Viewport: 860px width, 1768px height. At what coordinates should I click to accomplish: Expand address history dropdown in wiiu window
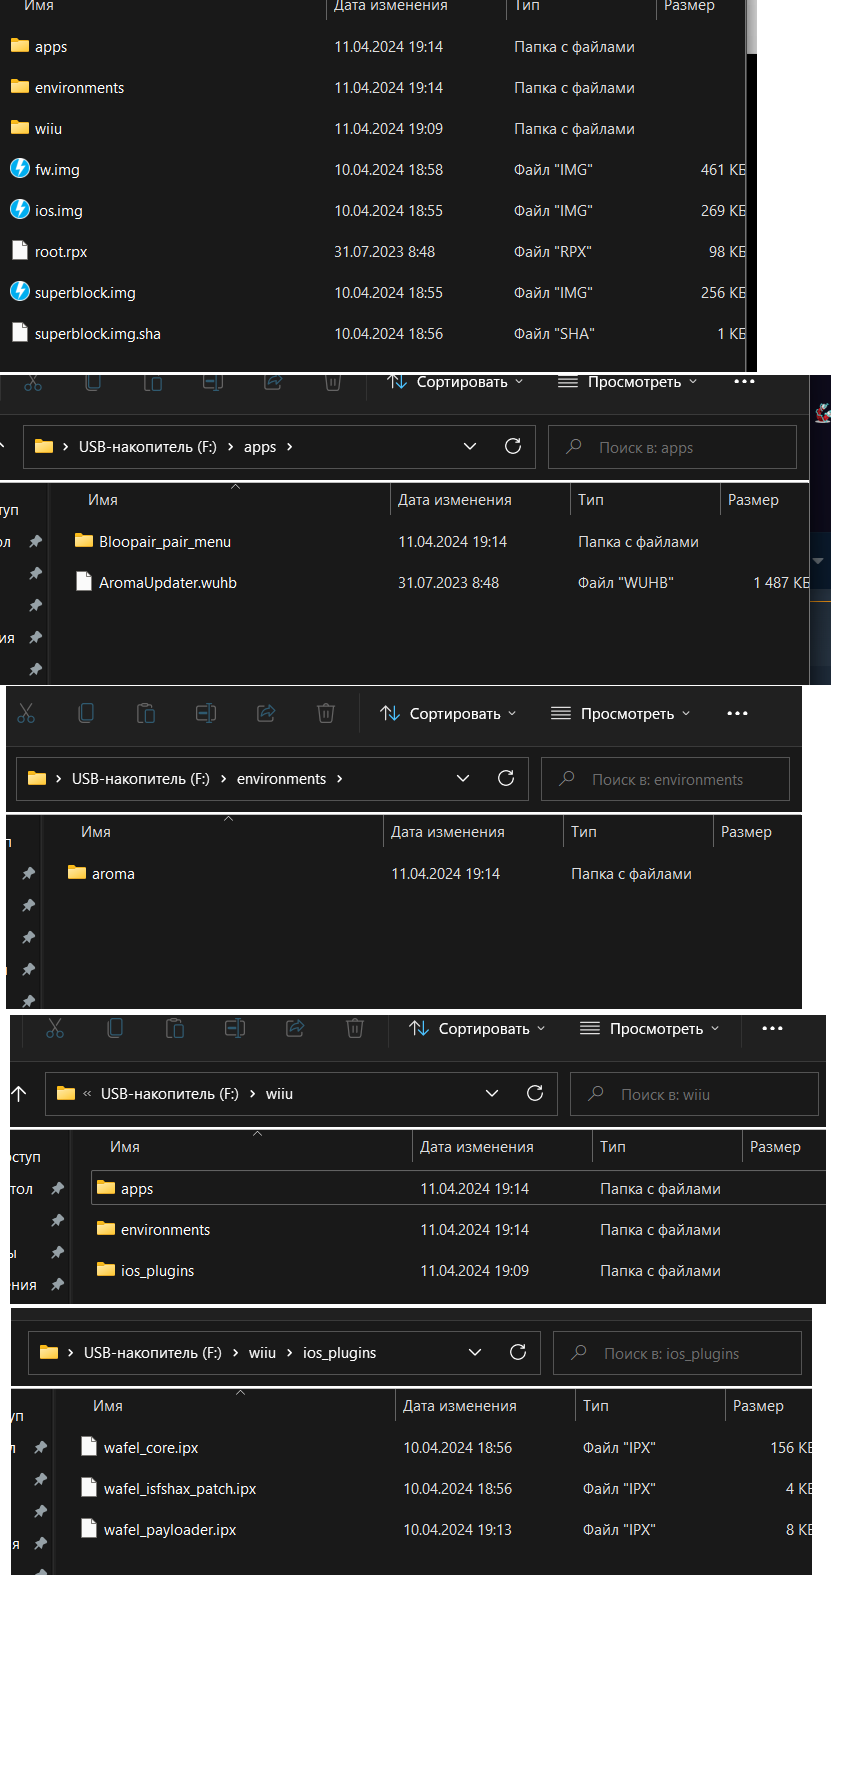tap(492, 1093)
